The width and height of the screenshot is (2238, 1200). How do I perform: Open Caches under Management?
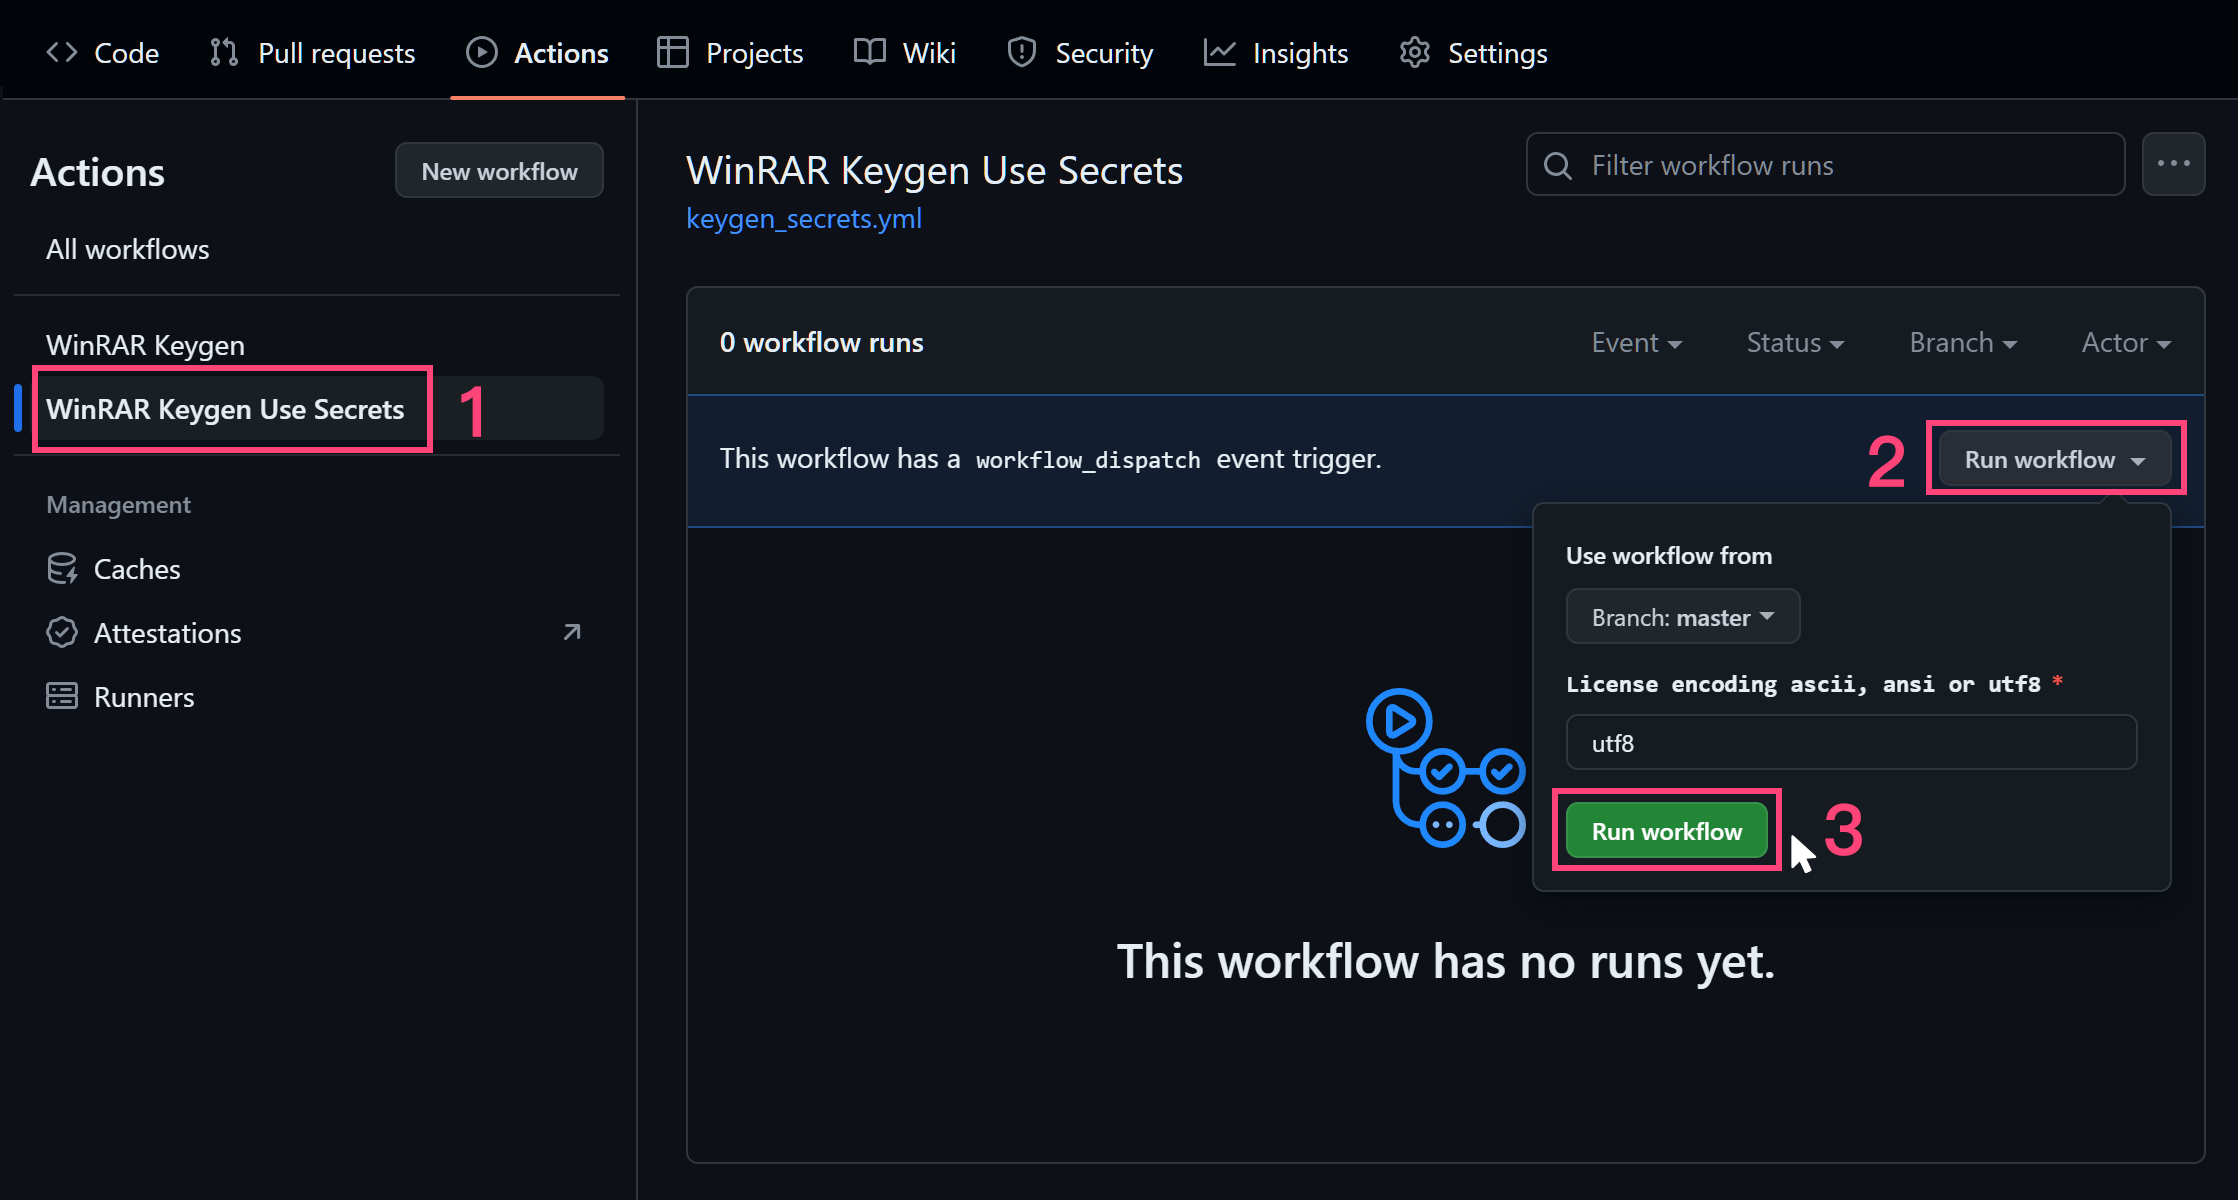(137, 569)
